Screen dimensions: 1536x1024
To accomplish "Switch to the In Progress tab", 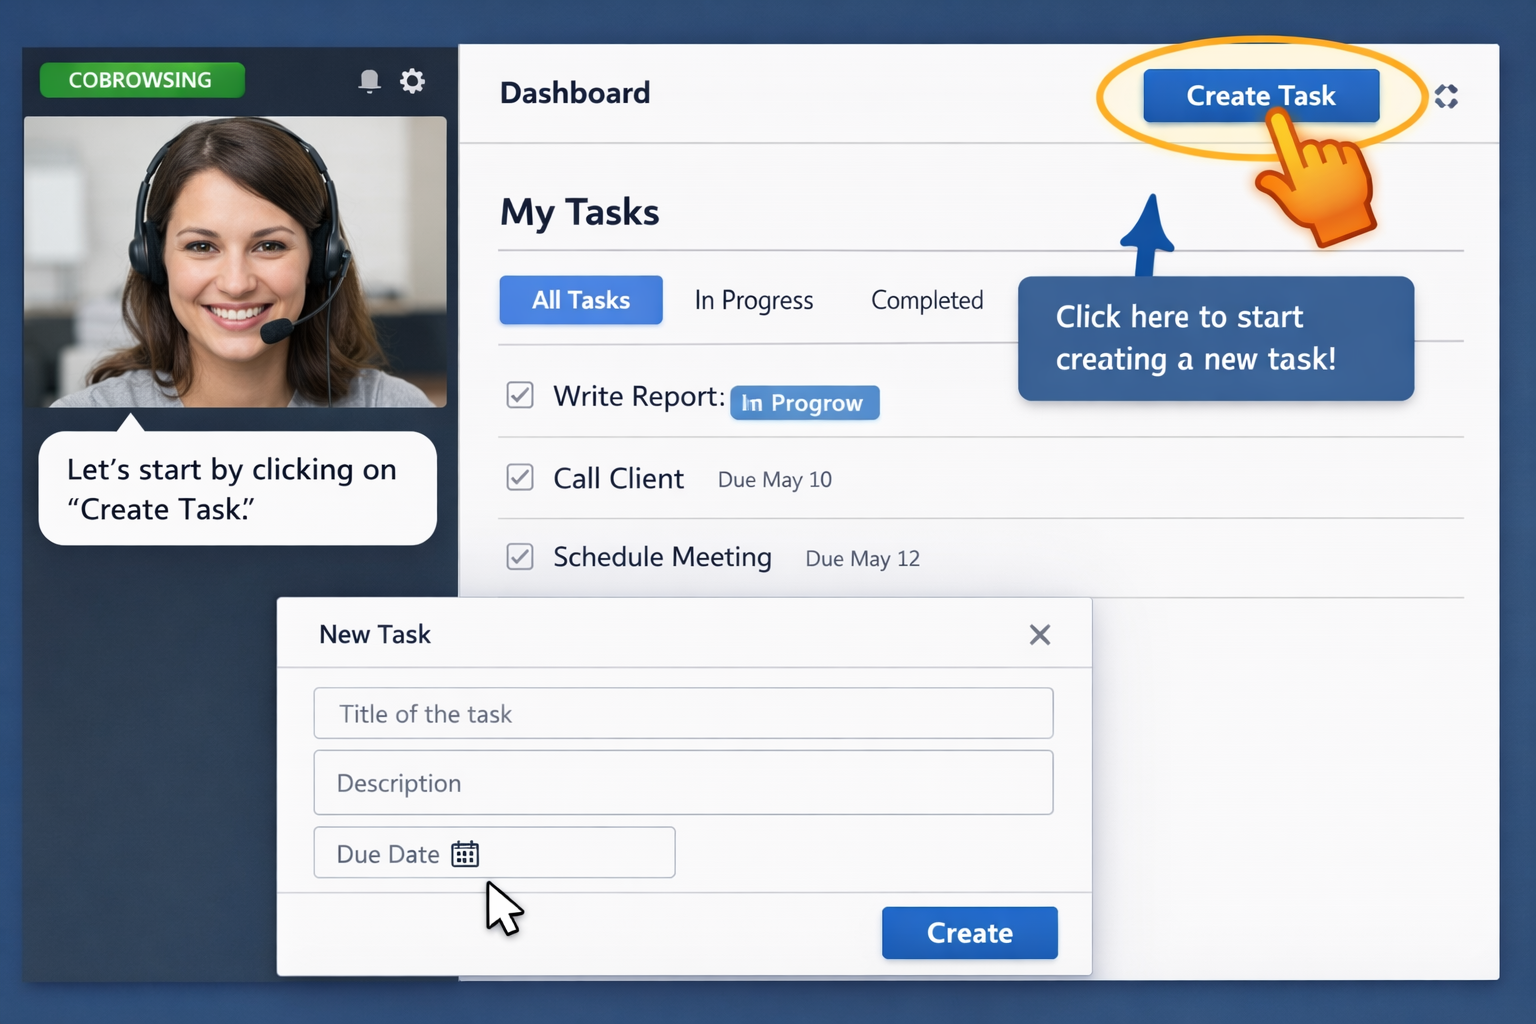I will click(754, 300).
